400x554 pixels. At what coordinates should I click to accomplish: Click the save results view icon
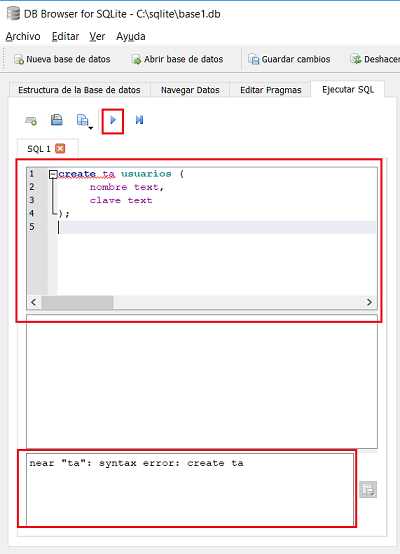pyautogui.click(x=368, y=490)
